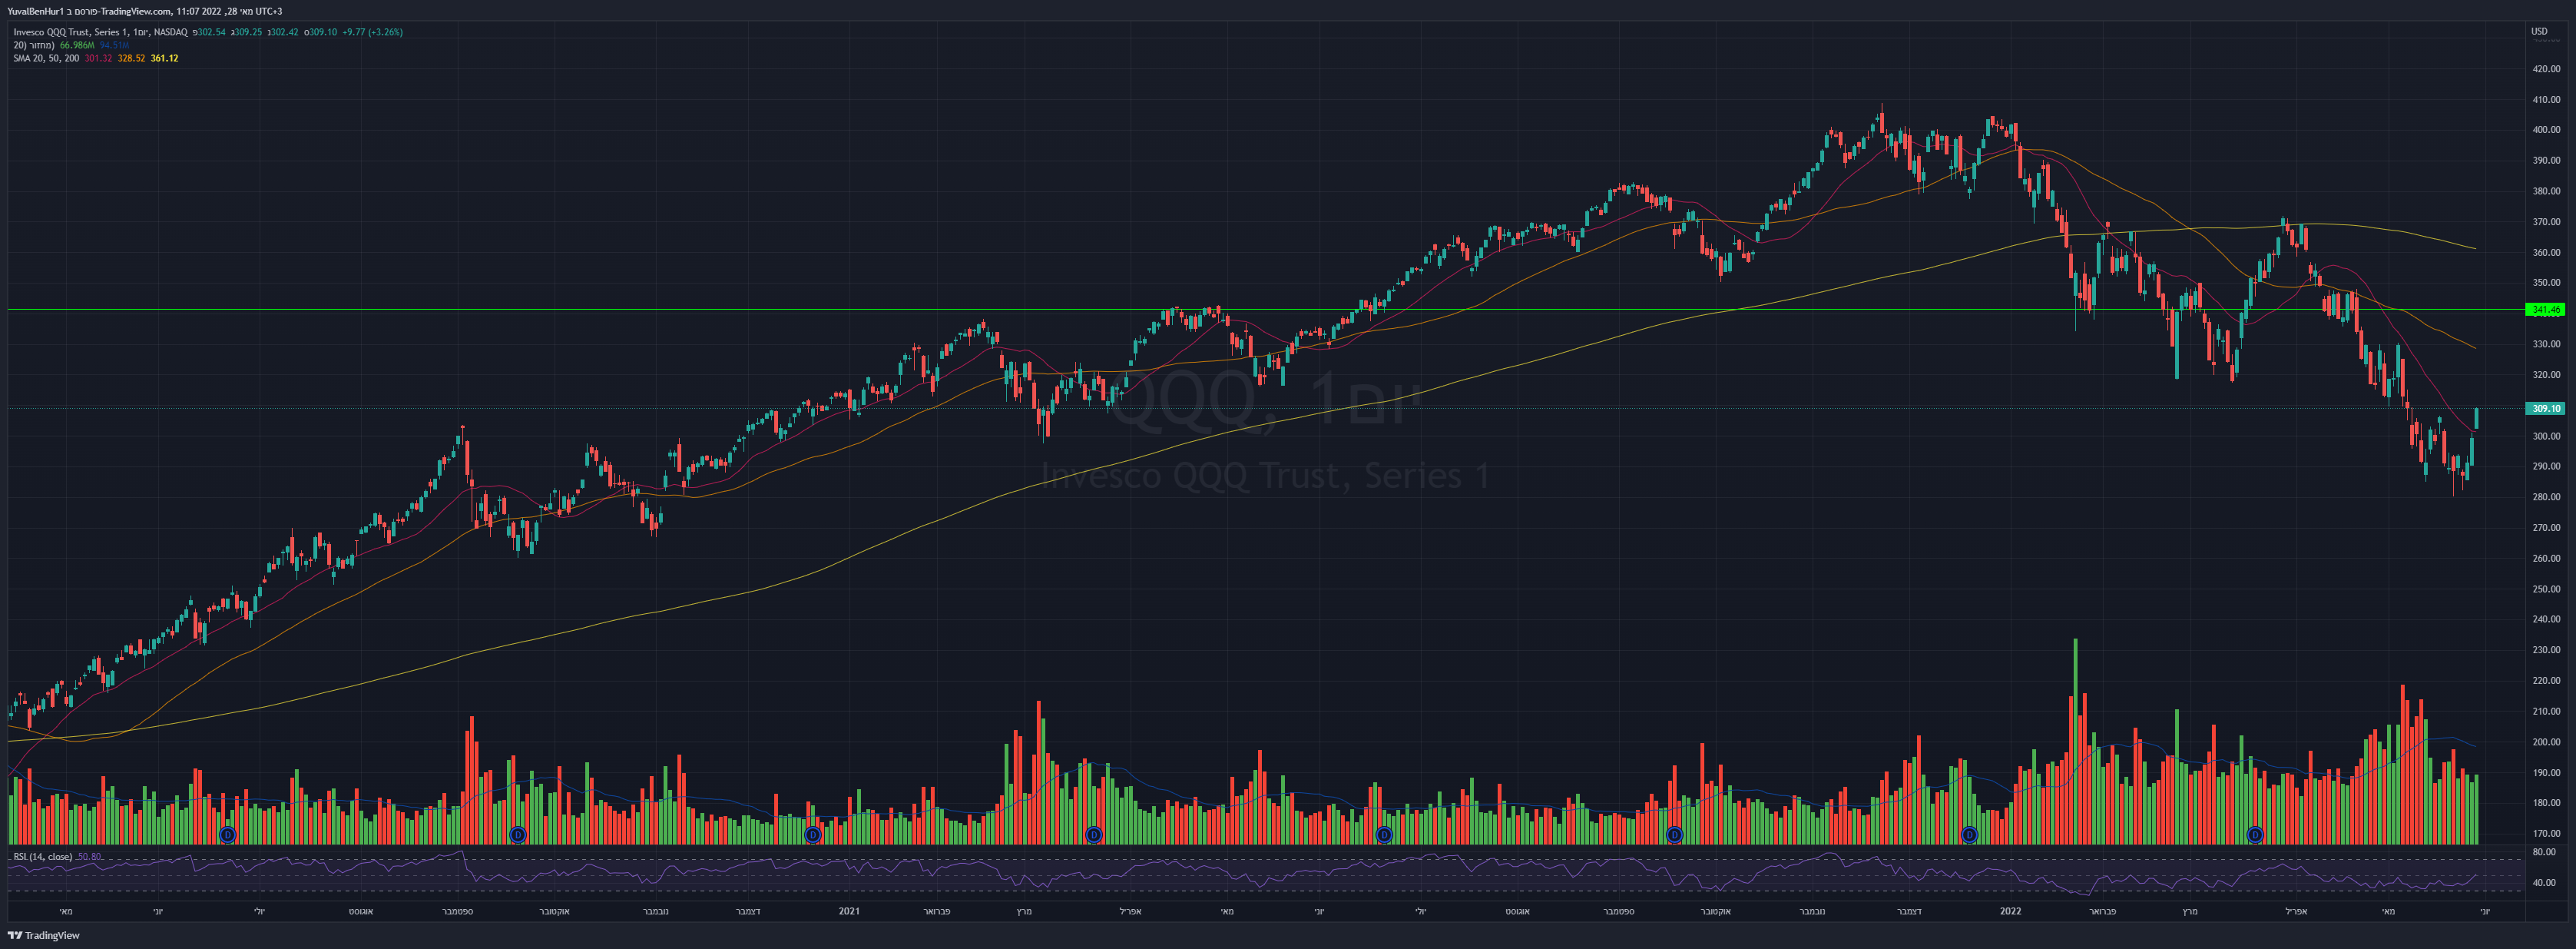This screenshot has height=949, width=2576.
Task: Click the SMA 20 value 301.32
Action: 98,58
